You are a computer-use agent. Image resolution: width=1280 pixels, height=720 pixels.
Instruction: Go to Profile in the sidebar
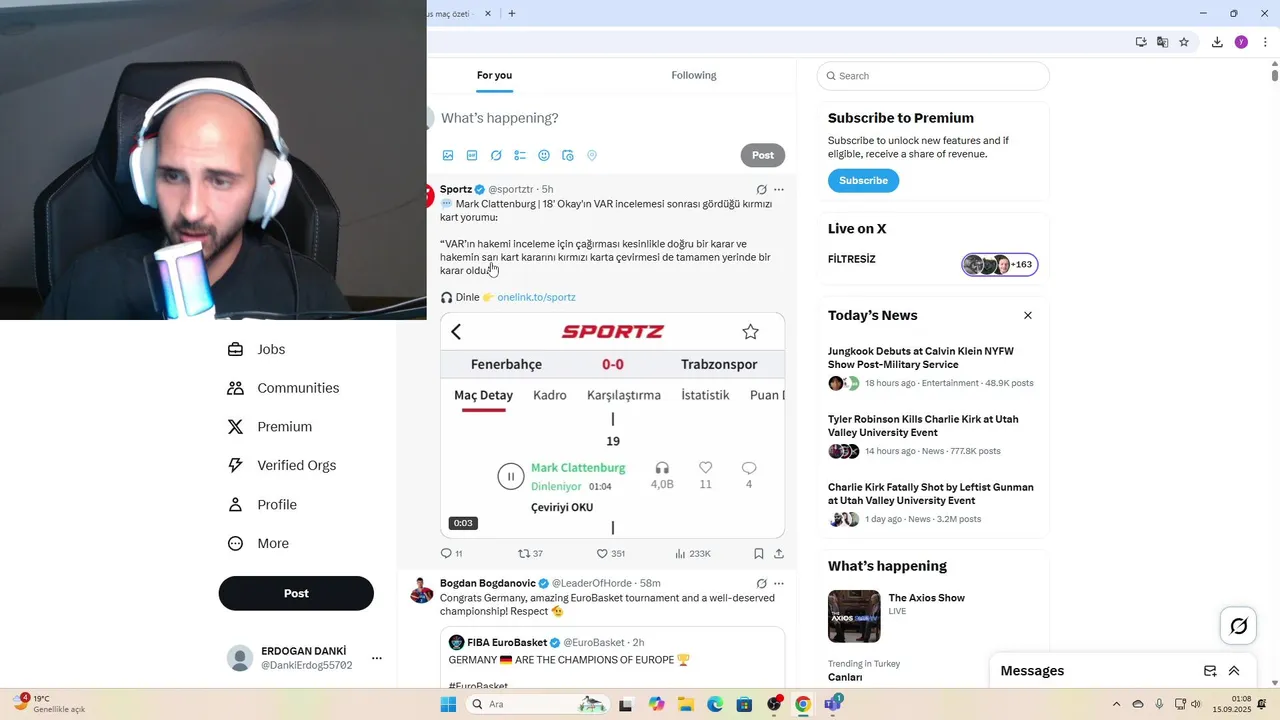261,505
